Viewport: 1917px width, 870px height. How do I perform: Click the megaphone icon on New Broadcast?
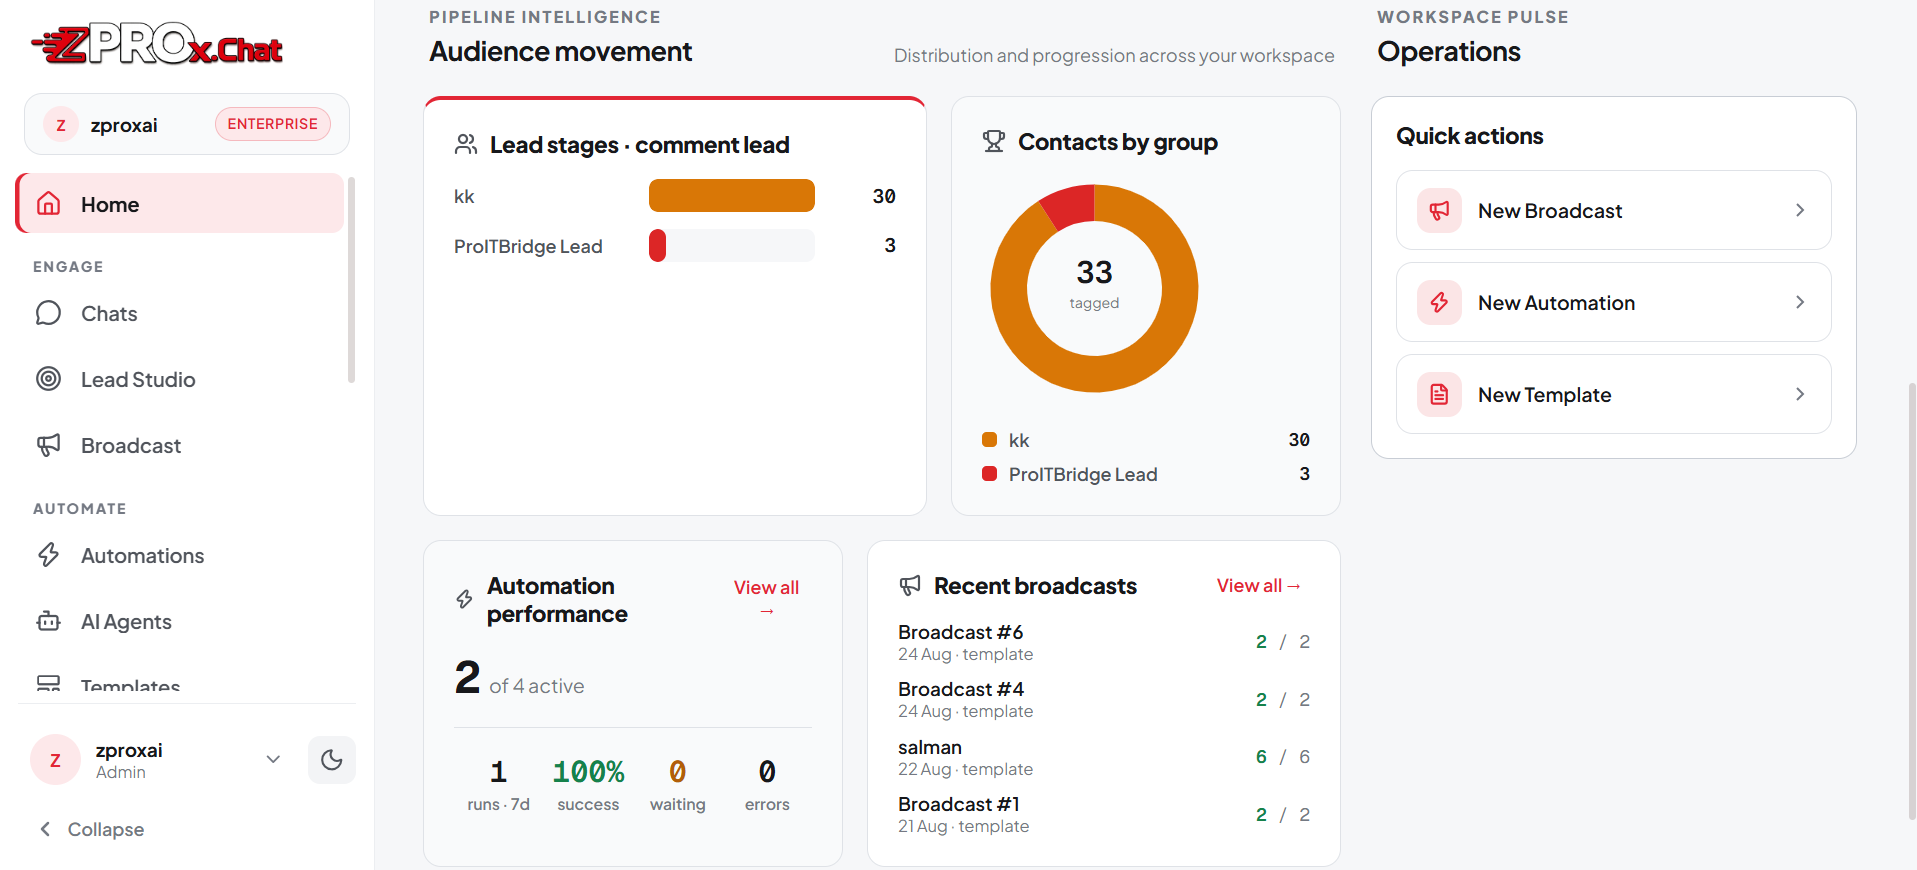coord(1439,210)
